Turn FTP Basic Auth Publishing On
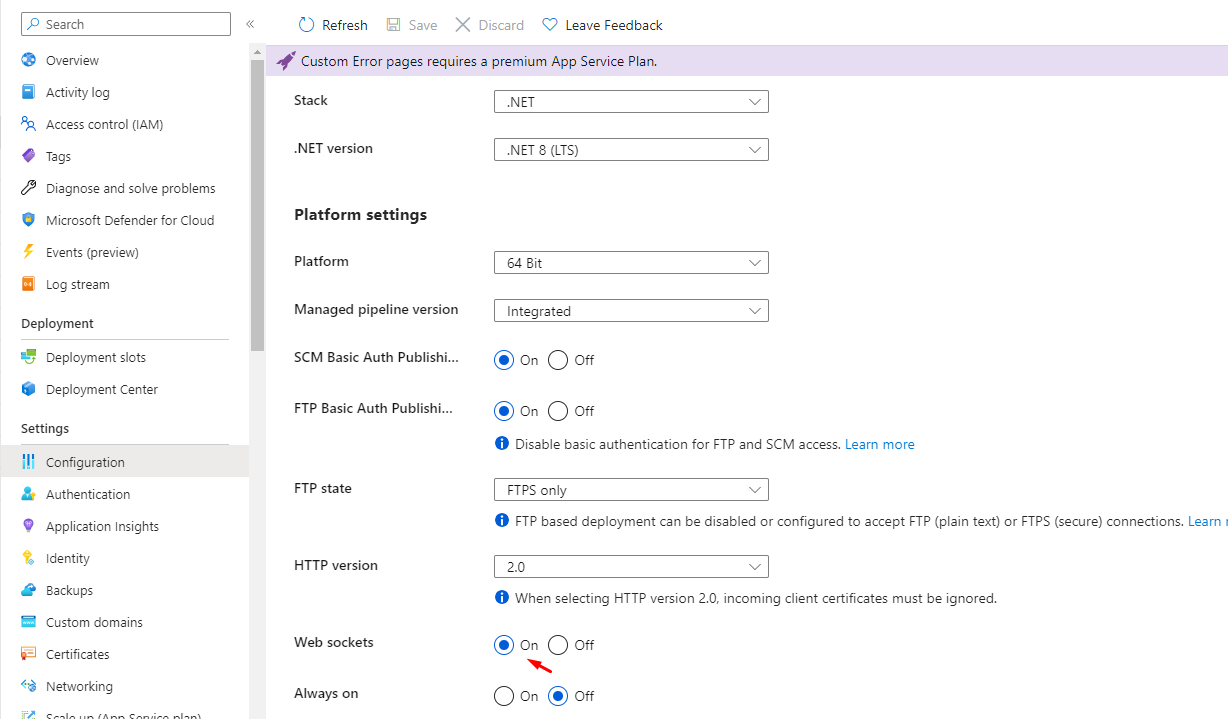Image resolution: width=1228 pixels, height=719 pixels. (504, 411)
